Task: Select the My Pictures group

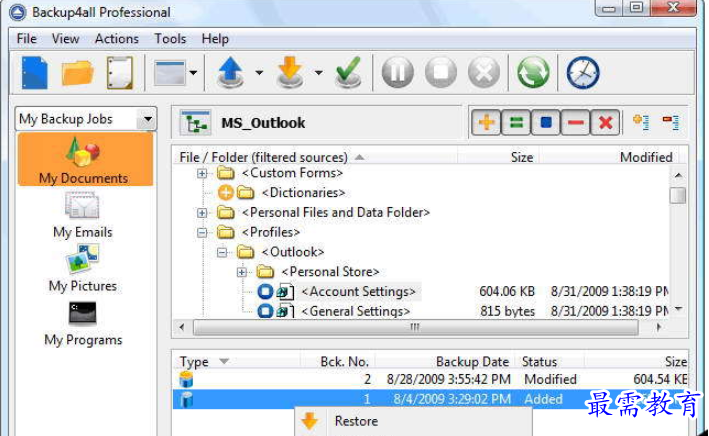Action: [83, 268]
